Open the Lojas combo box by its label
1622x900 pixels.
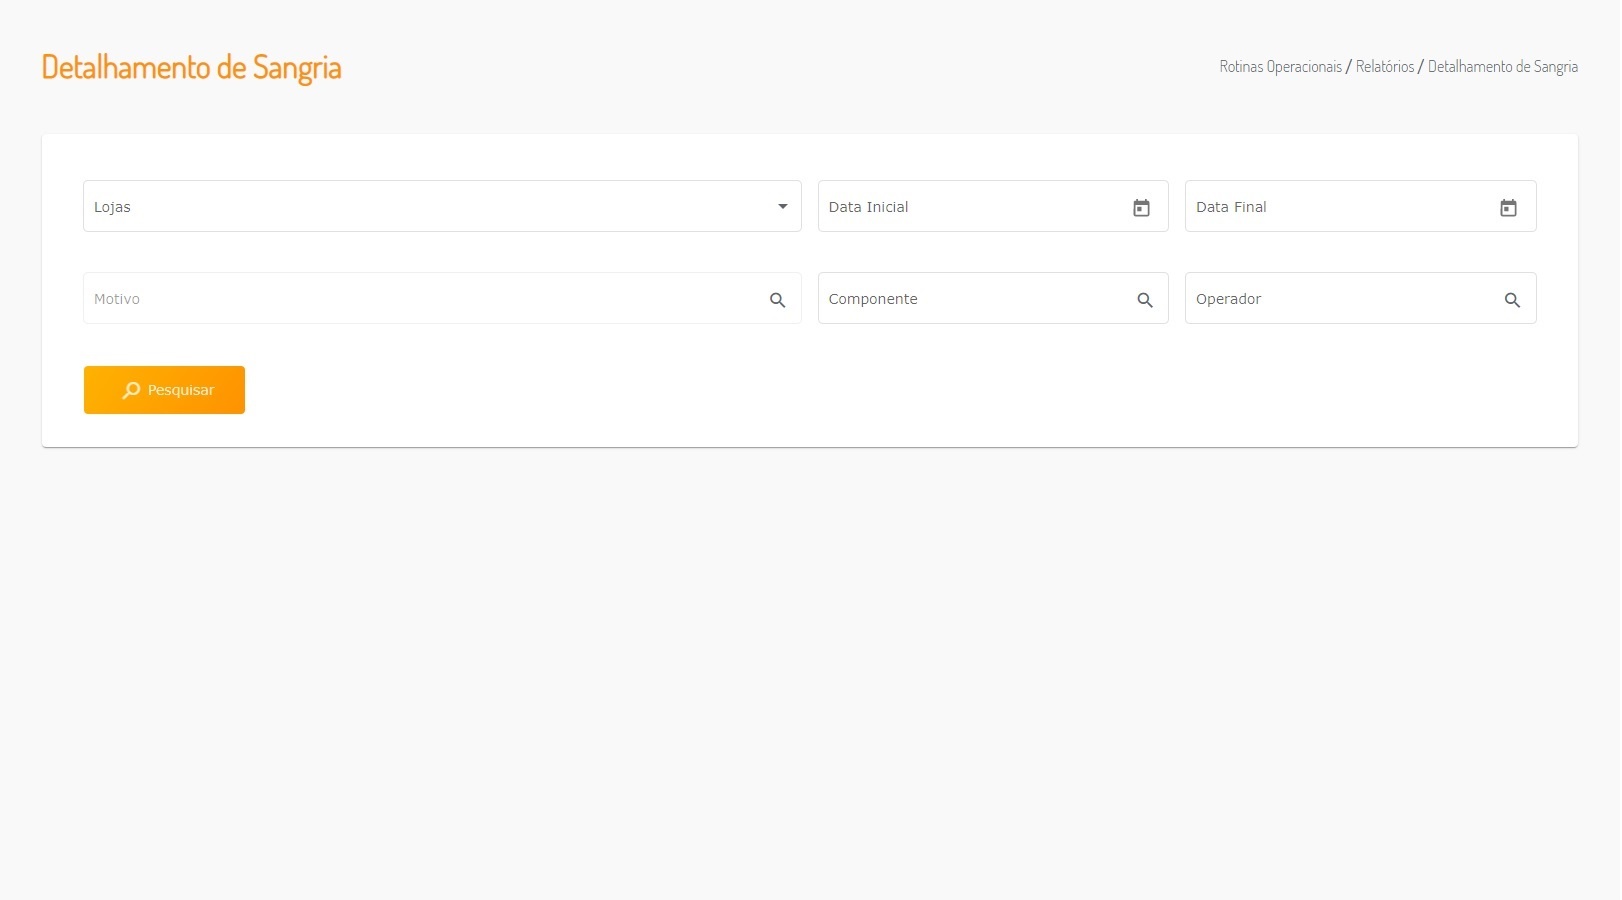pyautogui.click(x=112, y=207)
